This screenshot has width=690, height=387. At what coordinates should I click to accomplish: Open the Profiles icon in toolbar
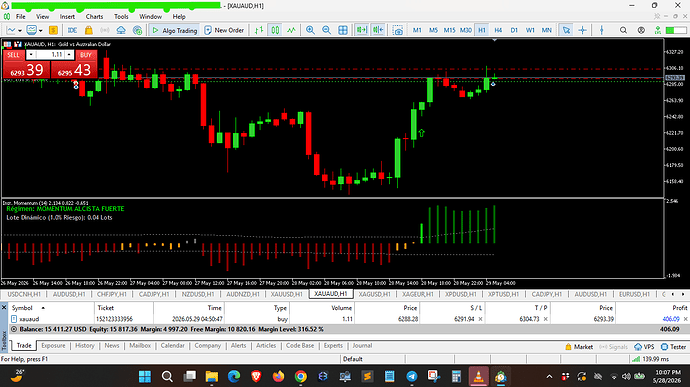[31, 30]
